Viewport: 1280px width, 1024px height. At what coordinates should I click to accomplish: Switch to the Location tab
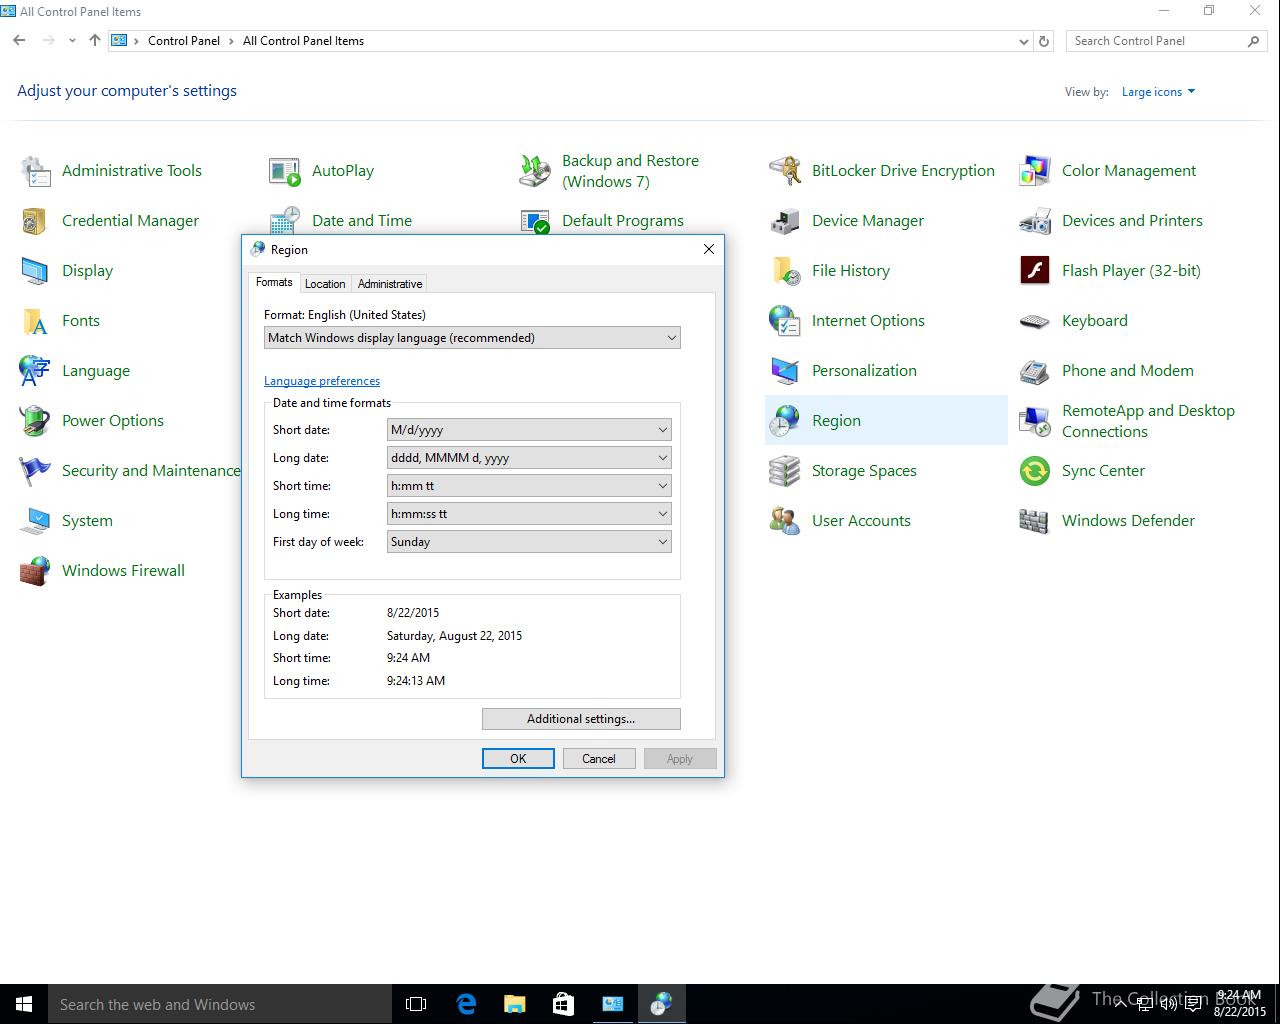point(325,284)
